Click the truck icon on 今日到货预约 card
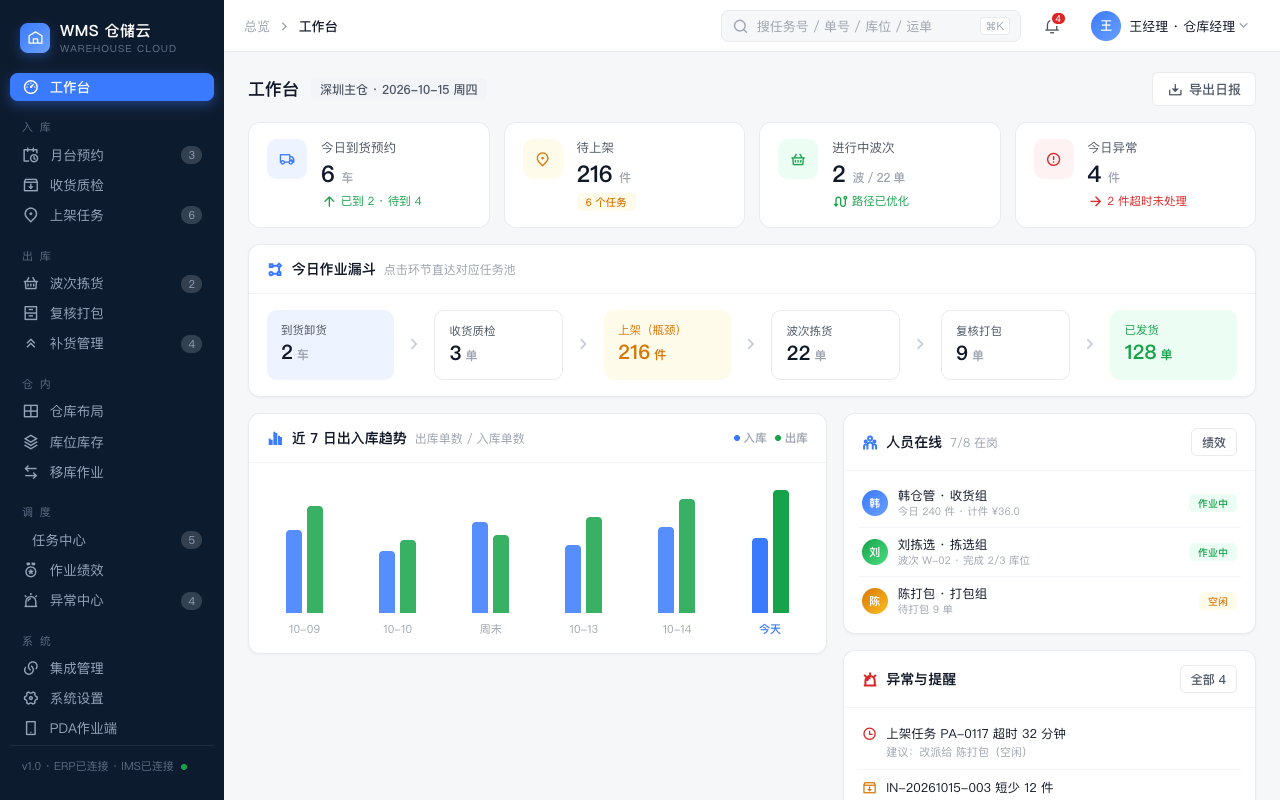 (x=287, y=159)
